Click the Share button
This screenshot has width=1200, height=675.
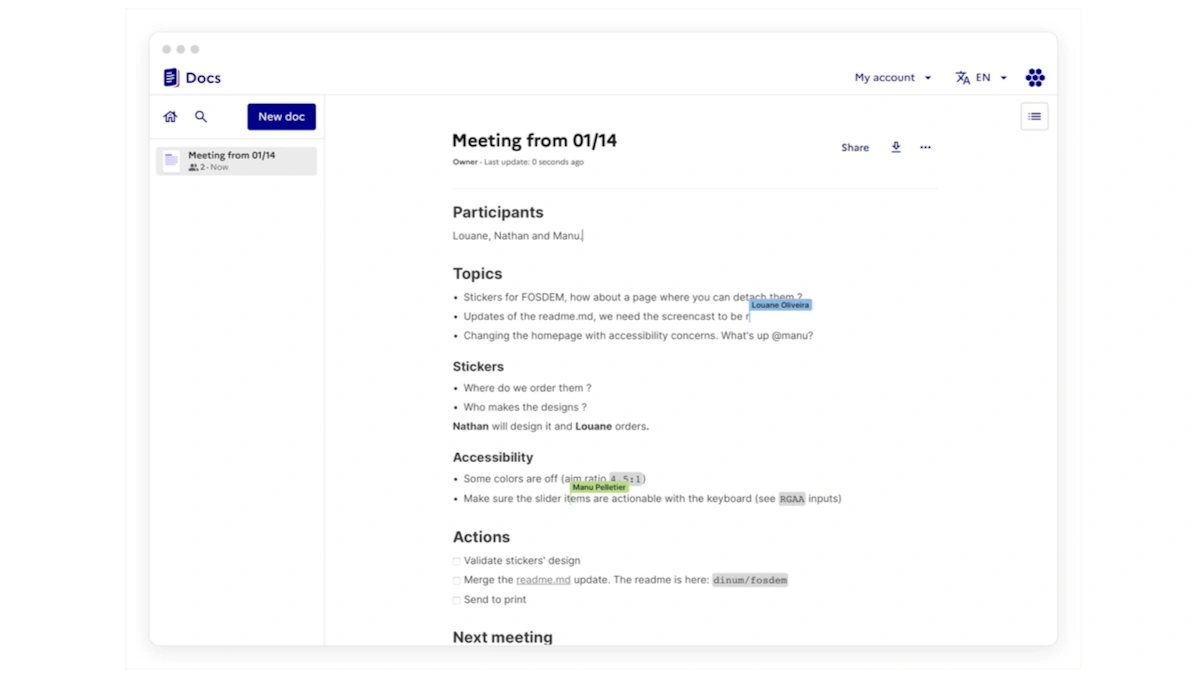855,148
